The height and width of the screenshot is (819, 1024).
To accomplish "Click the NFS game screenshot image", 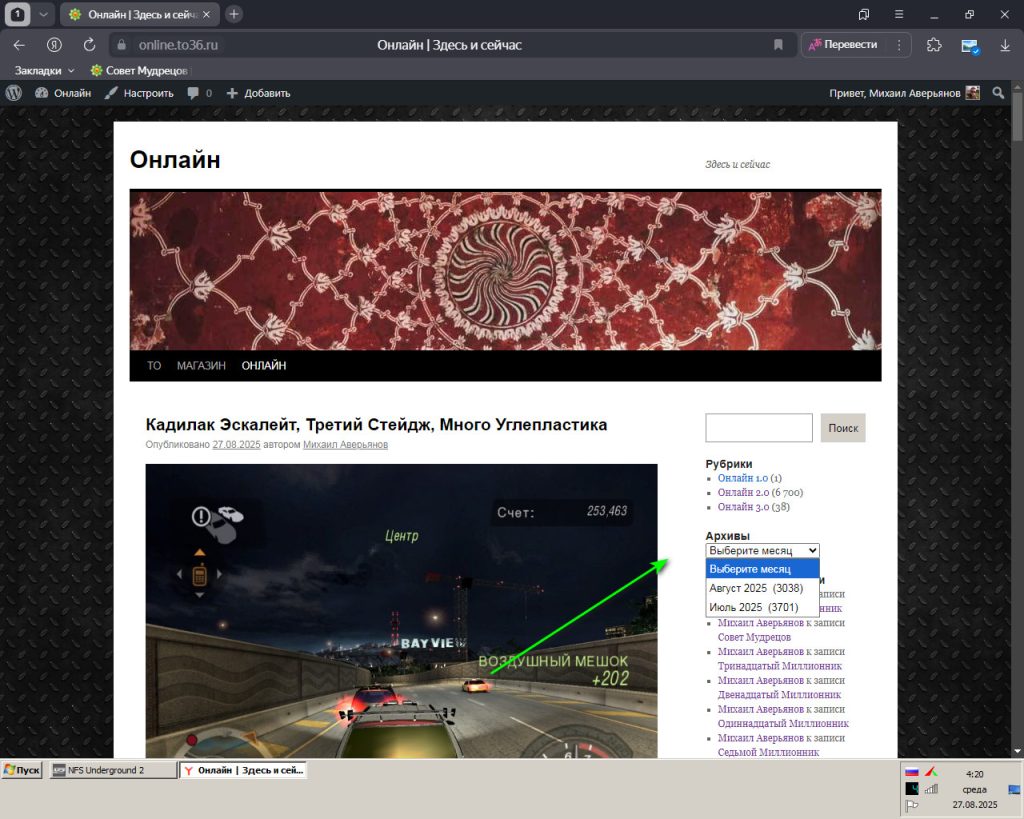I will coord(401,611).
